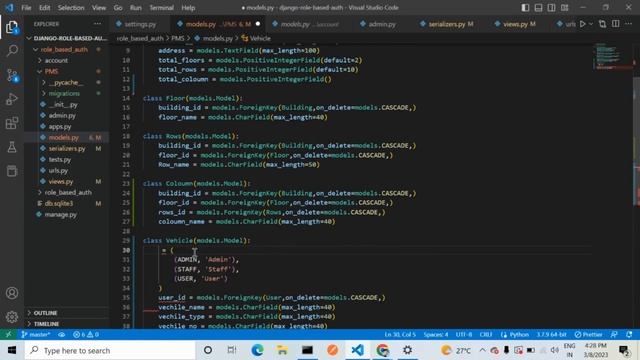The width and height of the screenshot is (640, 360).
Task: Click Windows taskbar search box
Action: click(x=110, y=350)
